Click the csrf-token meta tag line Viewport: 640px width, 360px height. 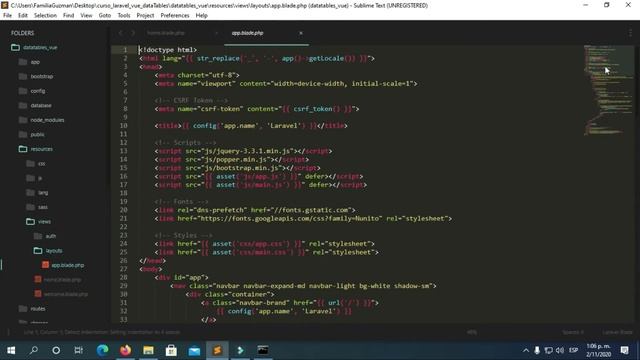coord(257,109)
